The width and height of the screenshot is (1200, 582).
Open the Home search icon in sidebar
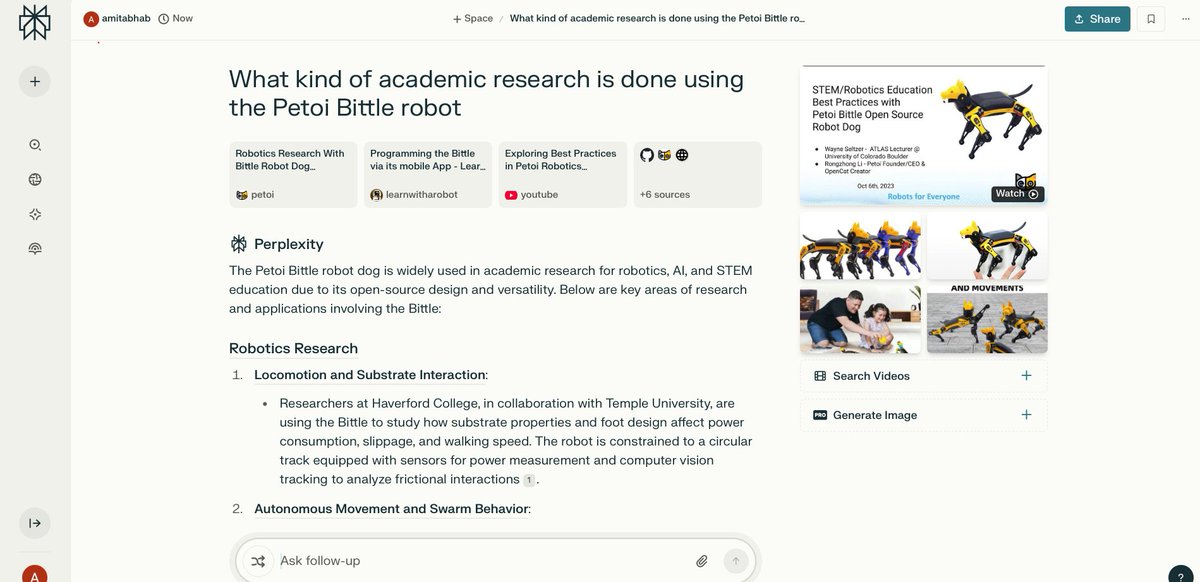35,145
